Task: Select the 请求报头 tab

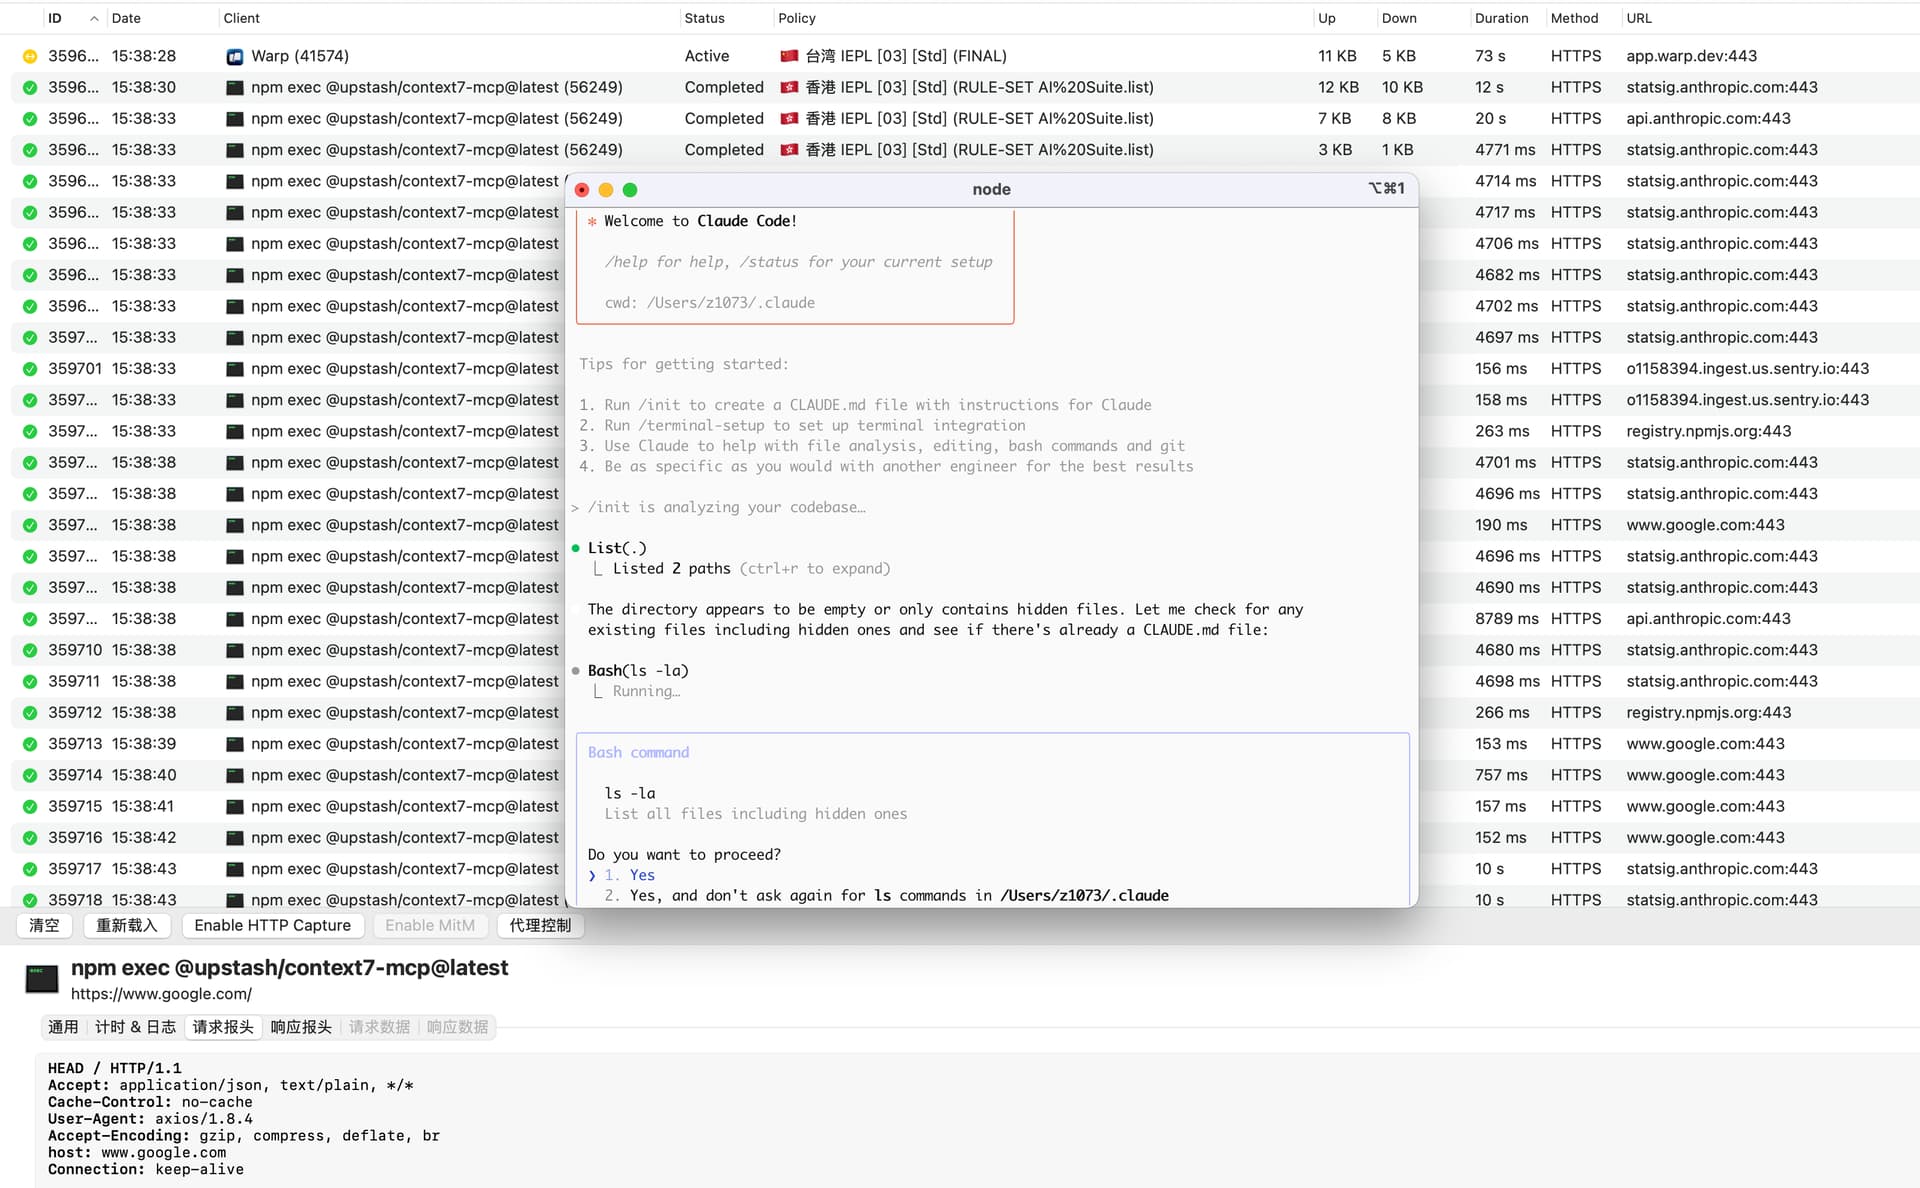Action: coord(223,1027)
